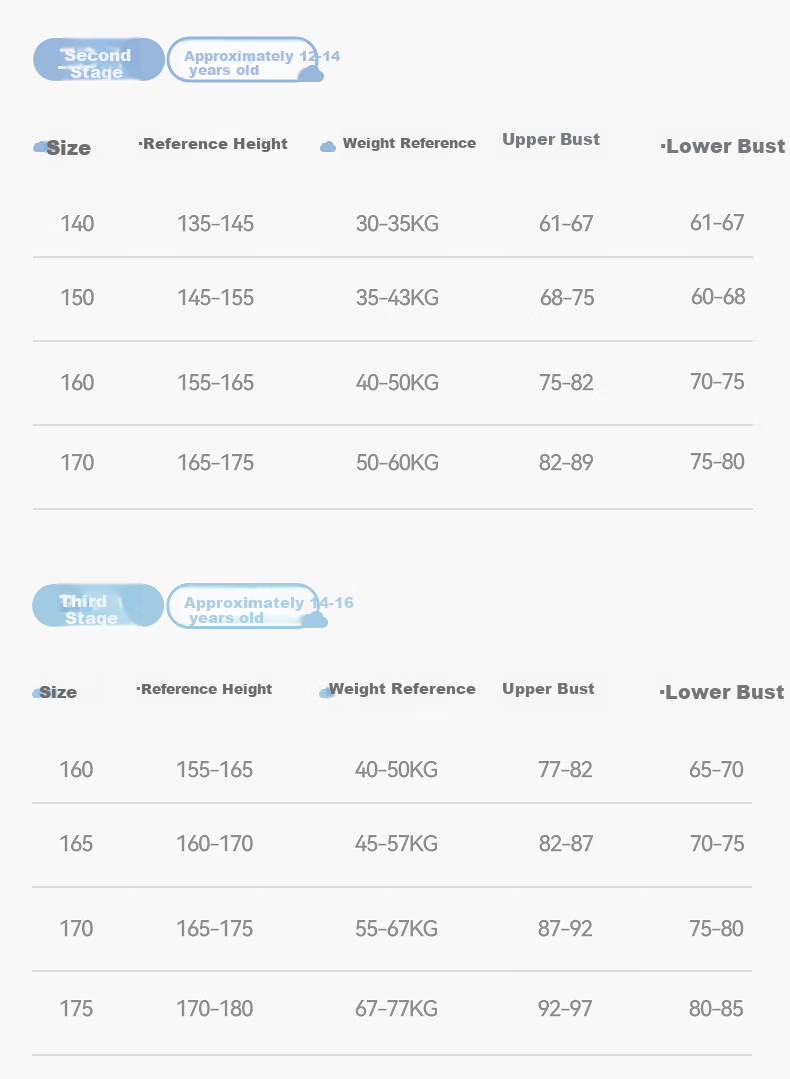Viewport: 790px width, 1079px height.
Task: Select 55-67KG weight cell
Action: click(x=396, y=929)
